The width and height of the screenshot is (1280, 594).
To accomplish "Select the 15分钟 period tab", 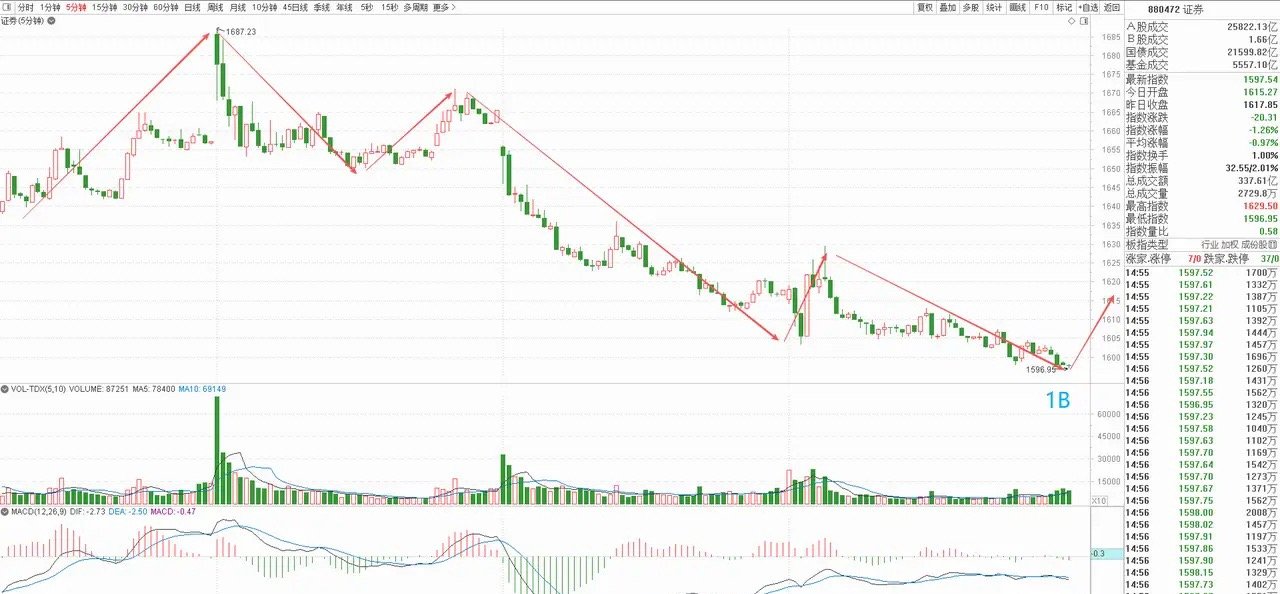I will click(x=105, y=7).
